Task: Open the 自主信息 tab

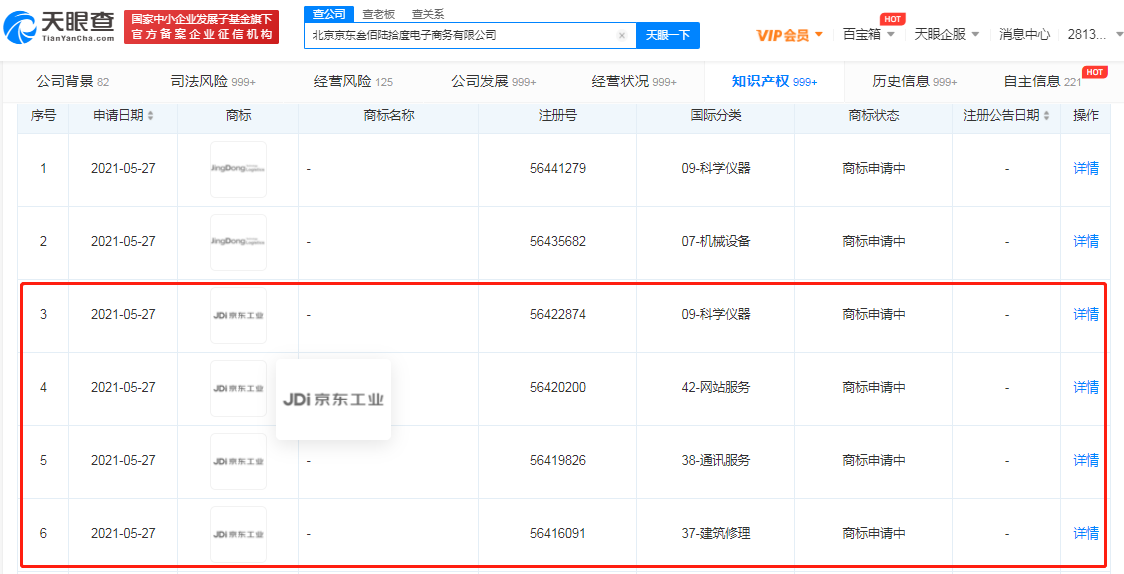Action: (x=1042, y=82)
